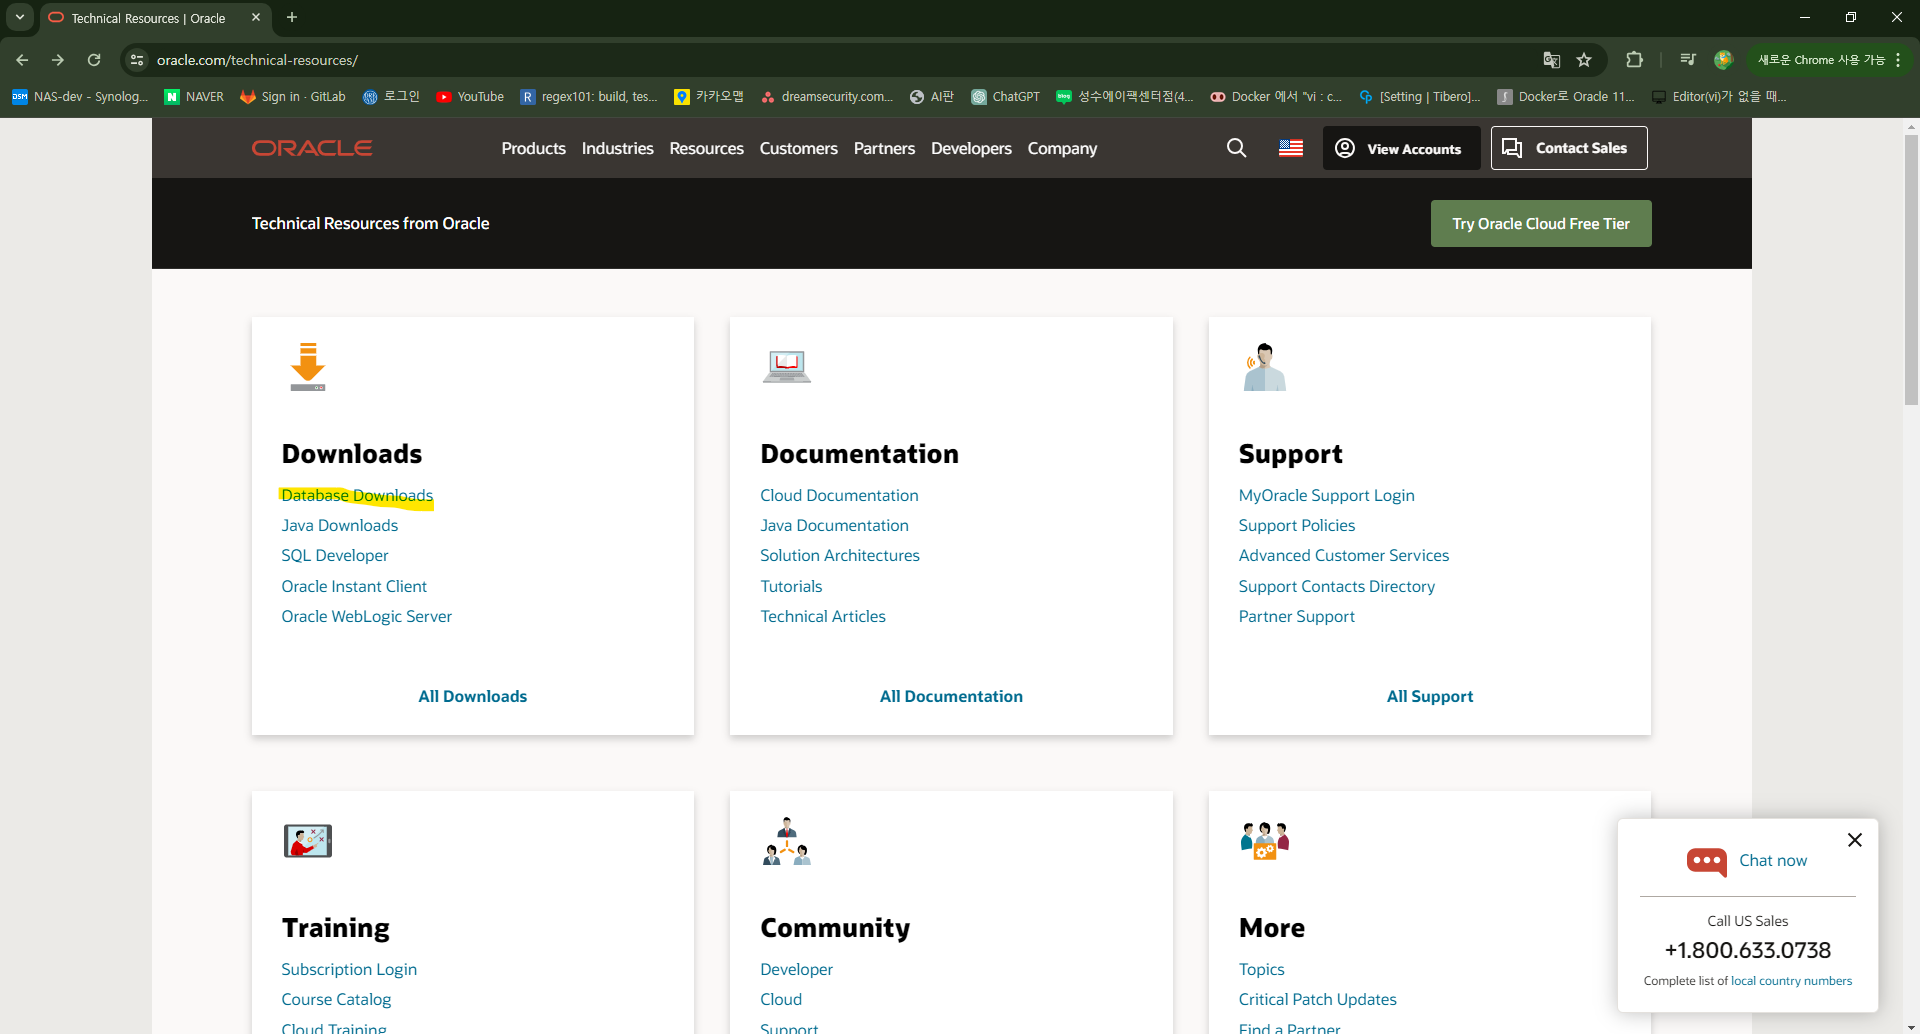Open the Resources menu
Screen dimensions: 1920x1034
[x=706, y=148]
